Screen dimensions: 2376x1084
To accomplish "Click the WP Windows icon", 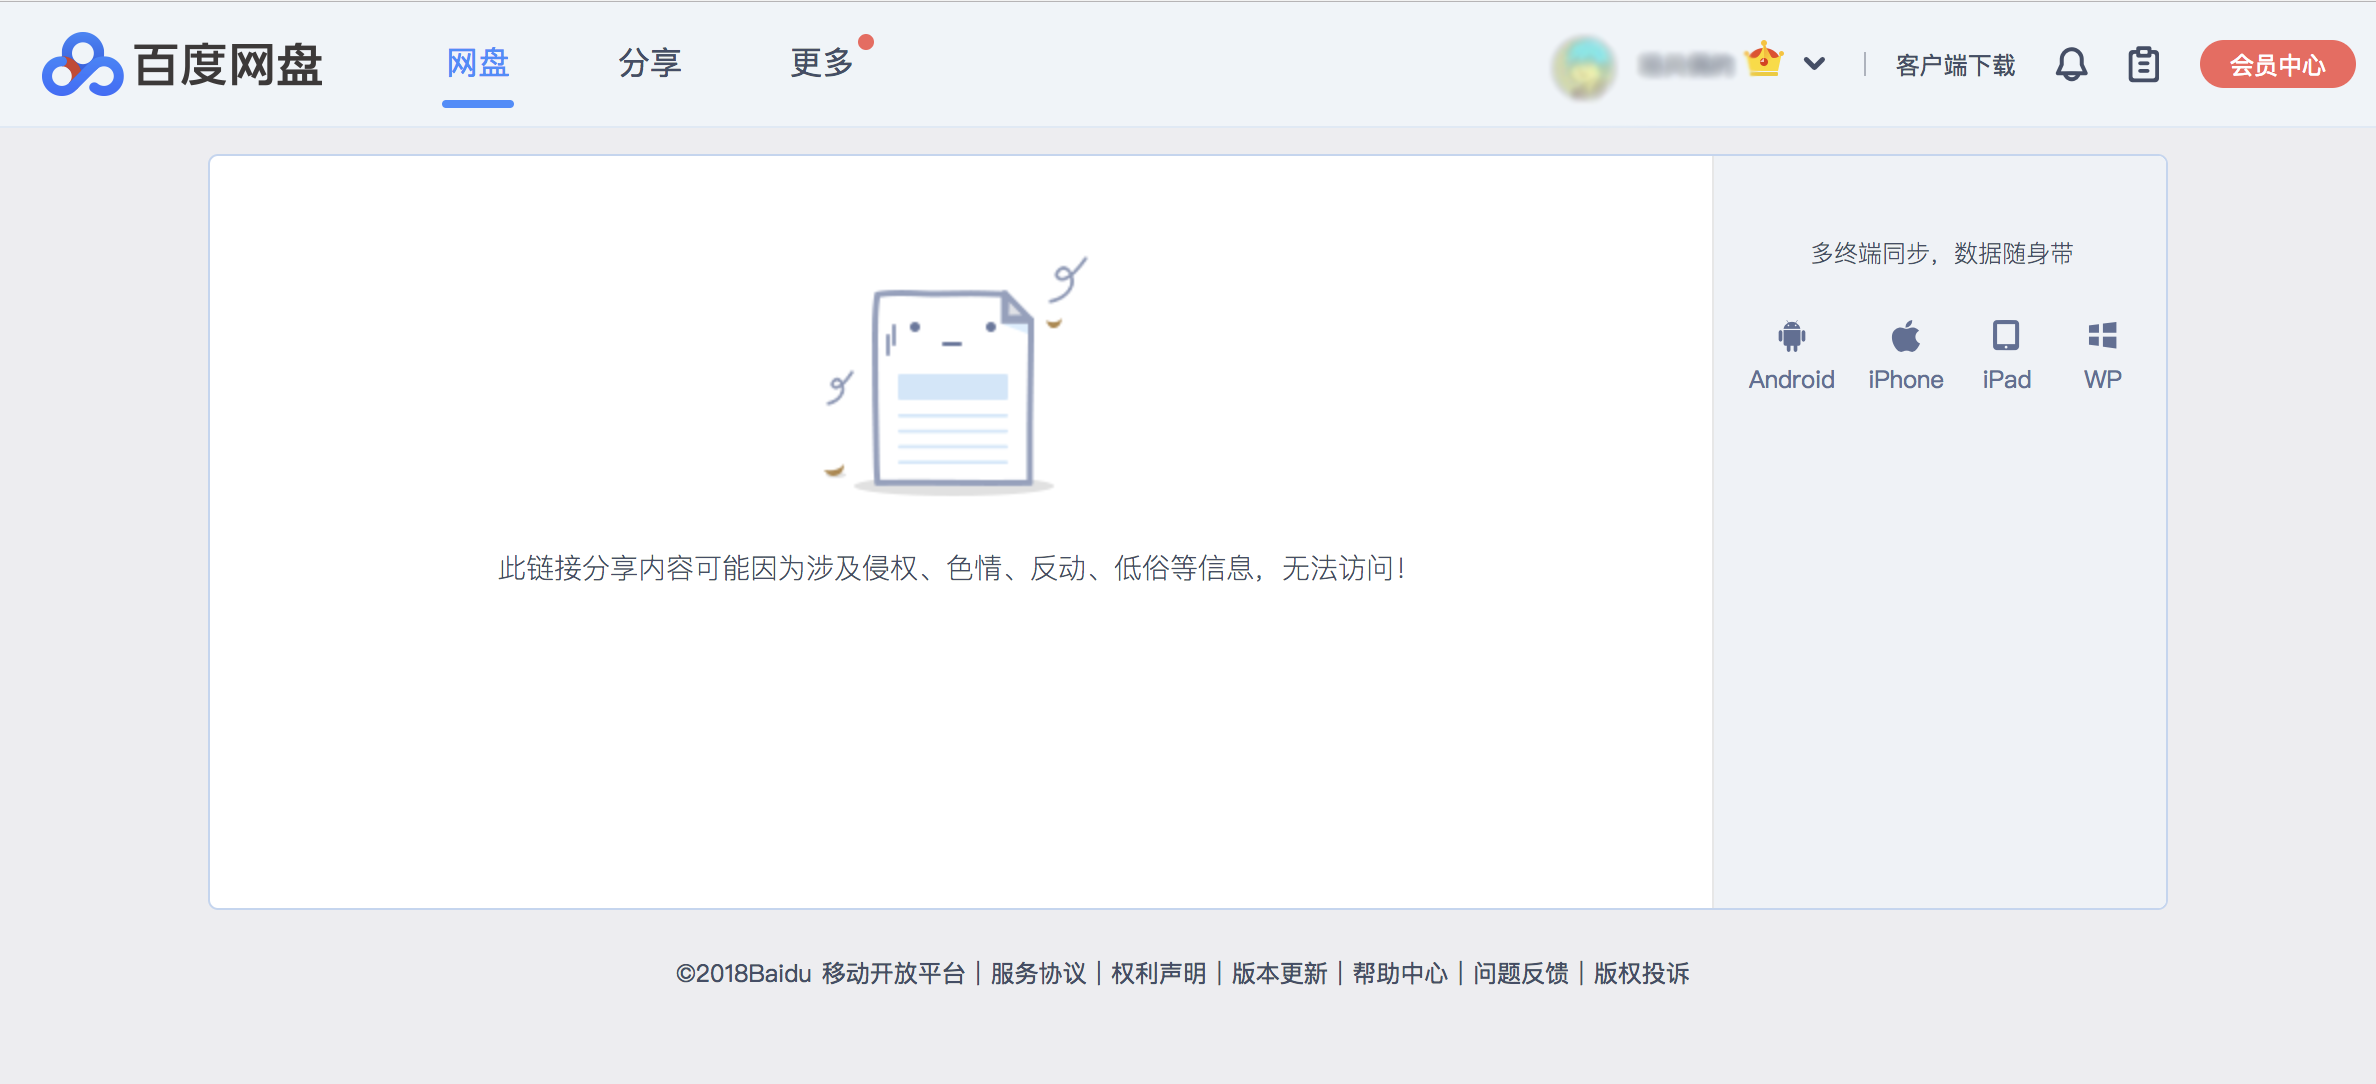I will 2102,336.
